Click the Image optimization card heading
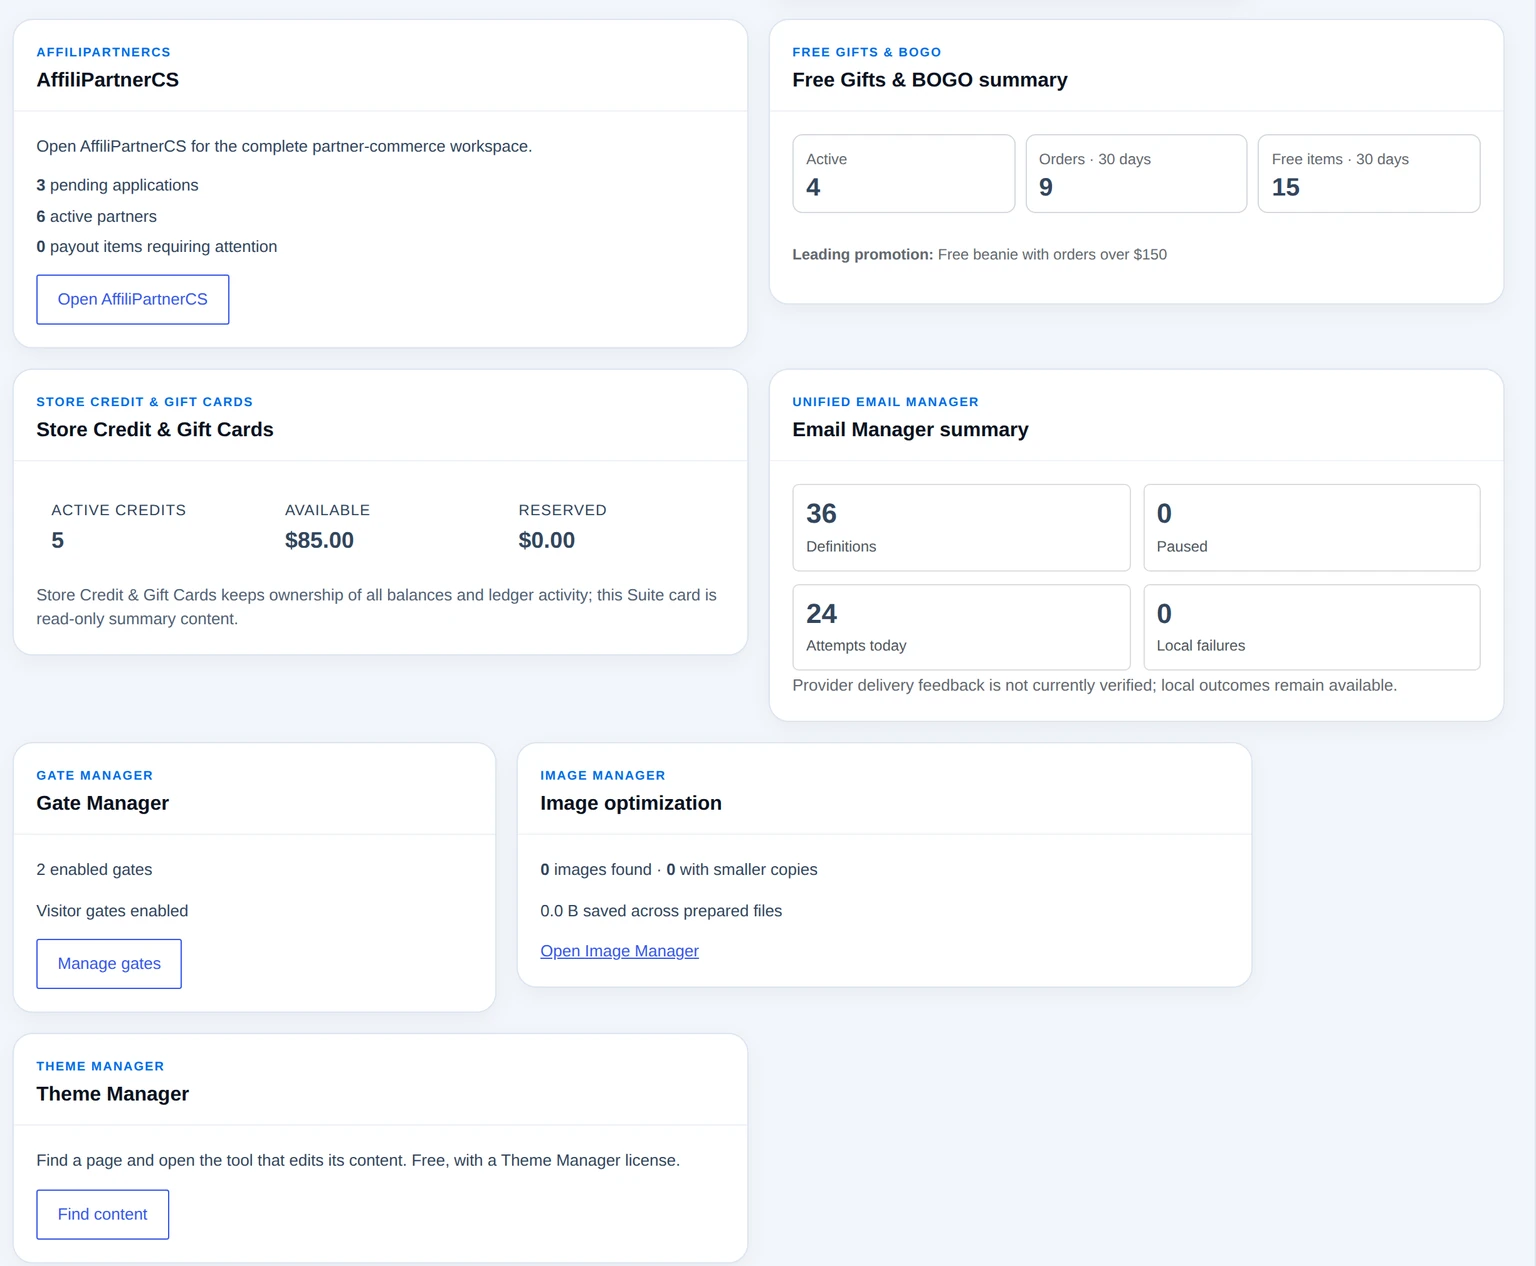Viewport: 1536px width, 1266px height. pyautogui.click(x=631, y=803)
